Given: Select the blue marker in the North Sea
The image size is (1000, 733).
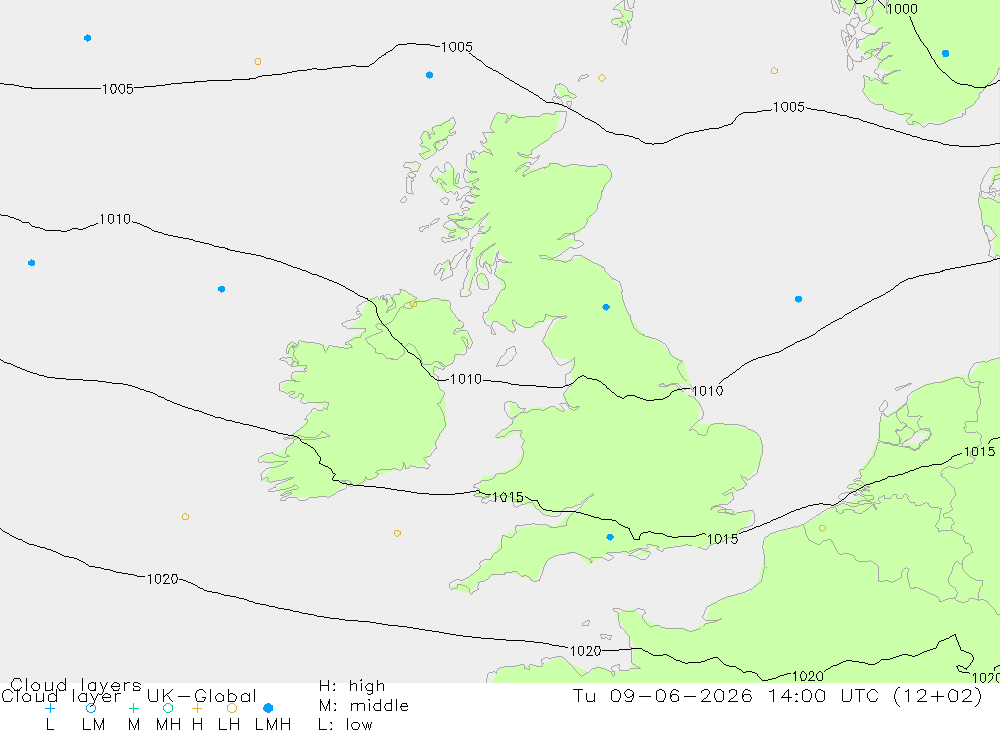Looking at the screenshot, I should (798, 299).
